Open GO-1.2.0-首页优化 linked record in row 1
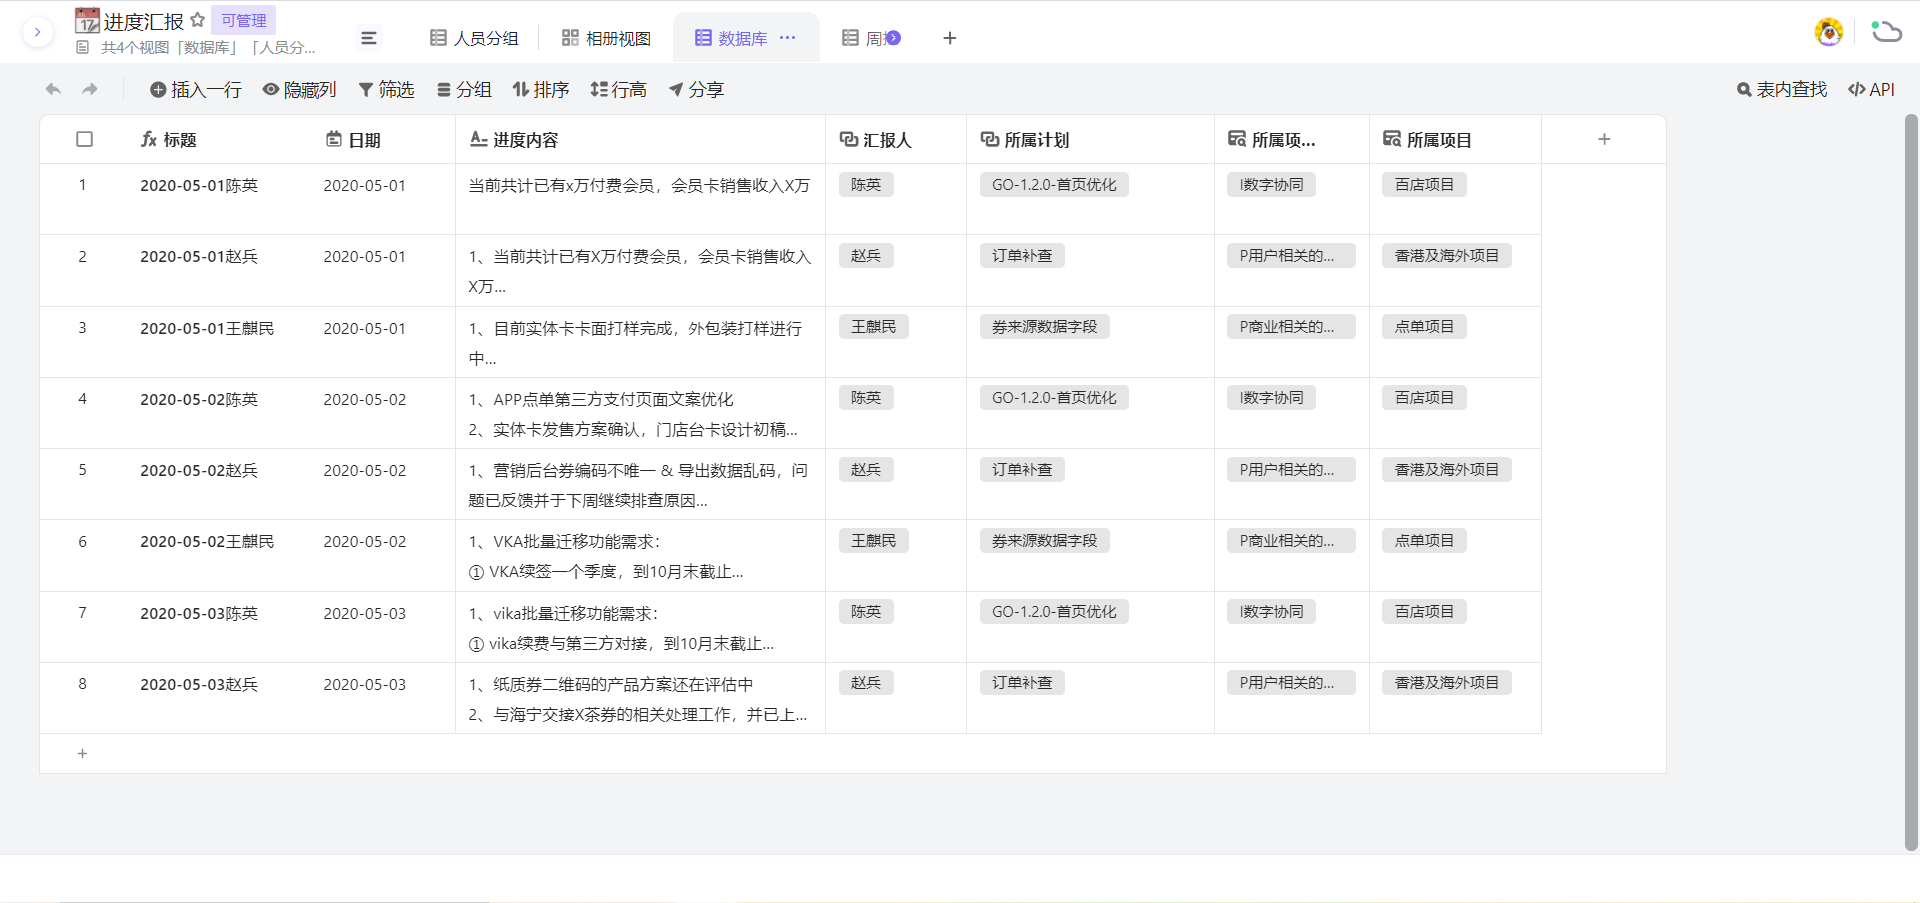The image size is (1920, 903). point(1054,185)
